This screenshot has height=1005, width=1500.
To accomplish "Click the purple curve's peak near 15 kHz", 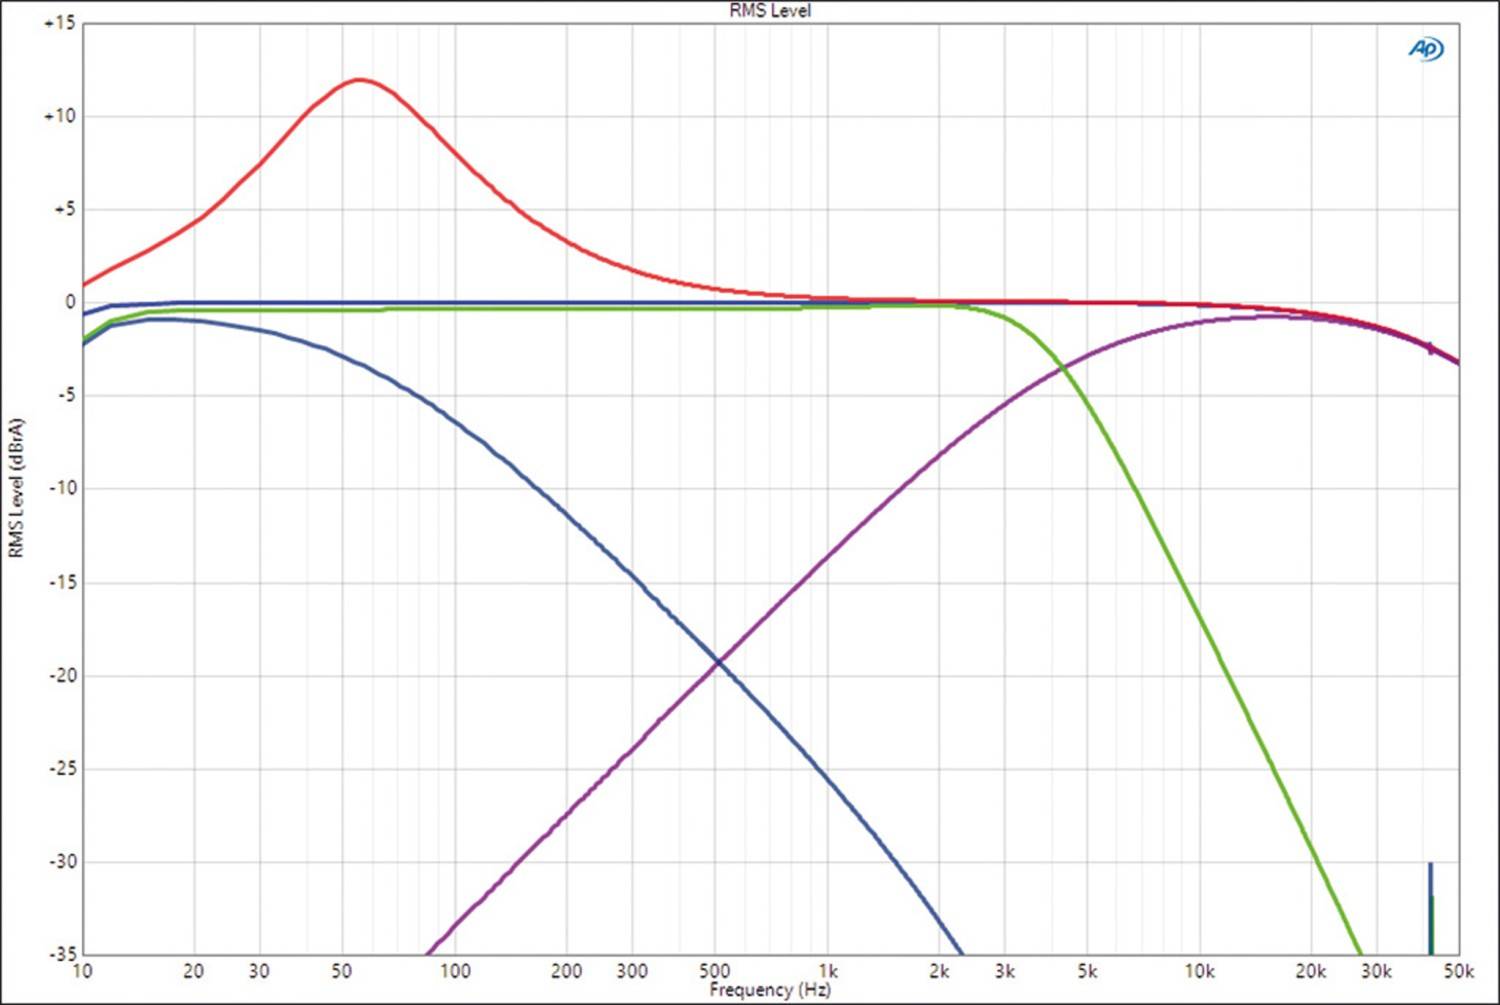I will (x=1270, y=316).
